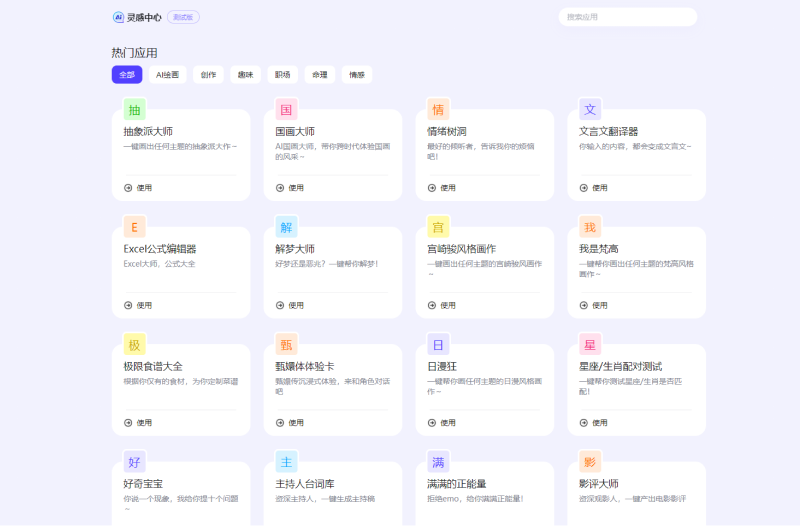The image size is (800, 526).
Task: Click 使用 on the 星座/生肖配对测试 card
Action: [593, 422]
